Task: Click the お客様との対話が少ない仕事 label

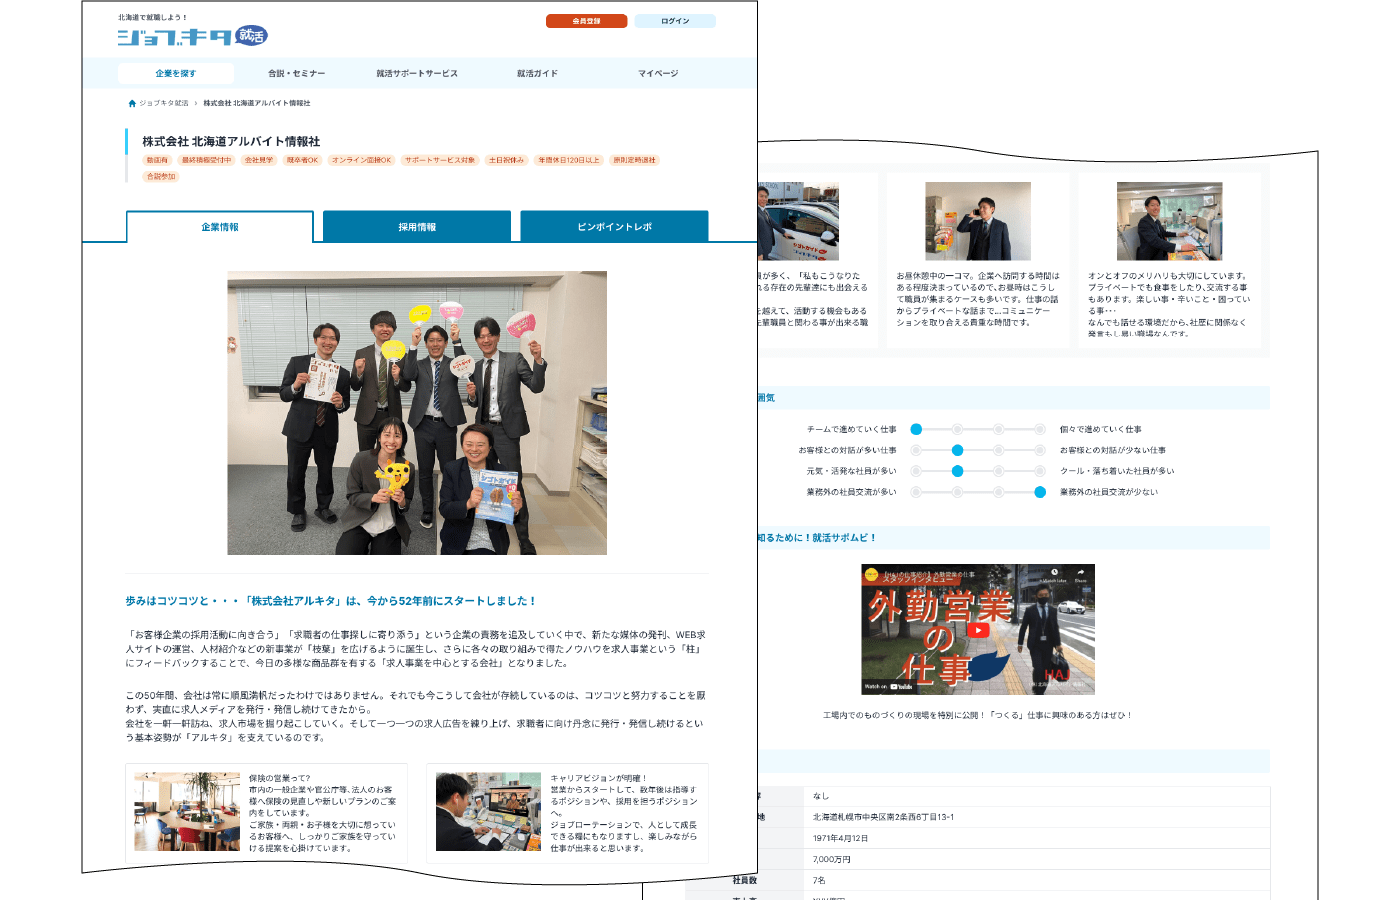Action: pos(1113,450)
